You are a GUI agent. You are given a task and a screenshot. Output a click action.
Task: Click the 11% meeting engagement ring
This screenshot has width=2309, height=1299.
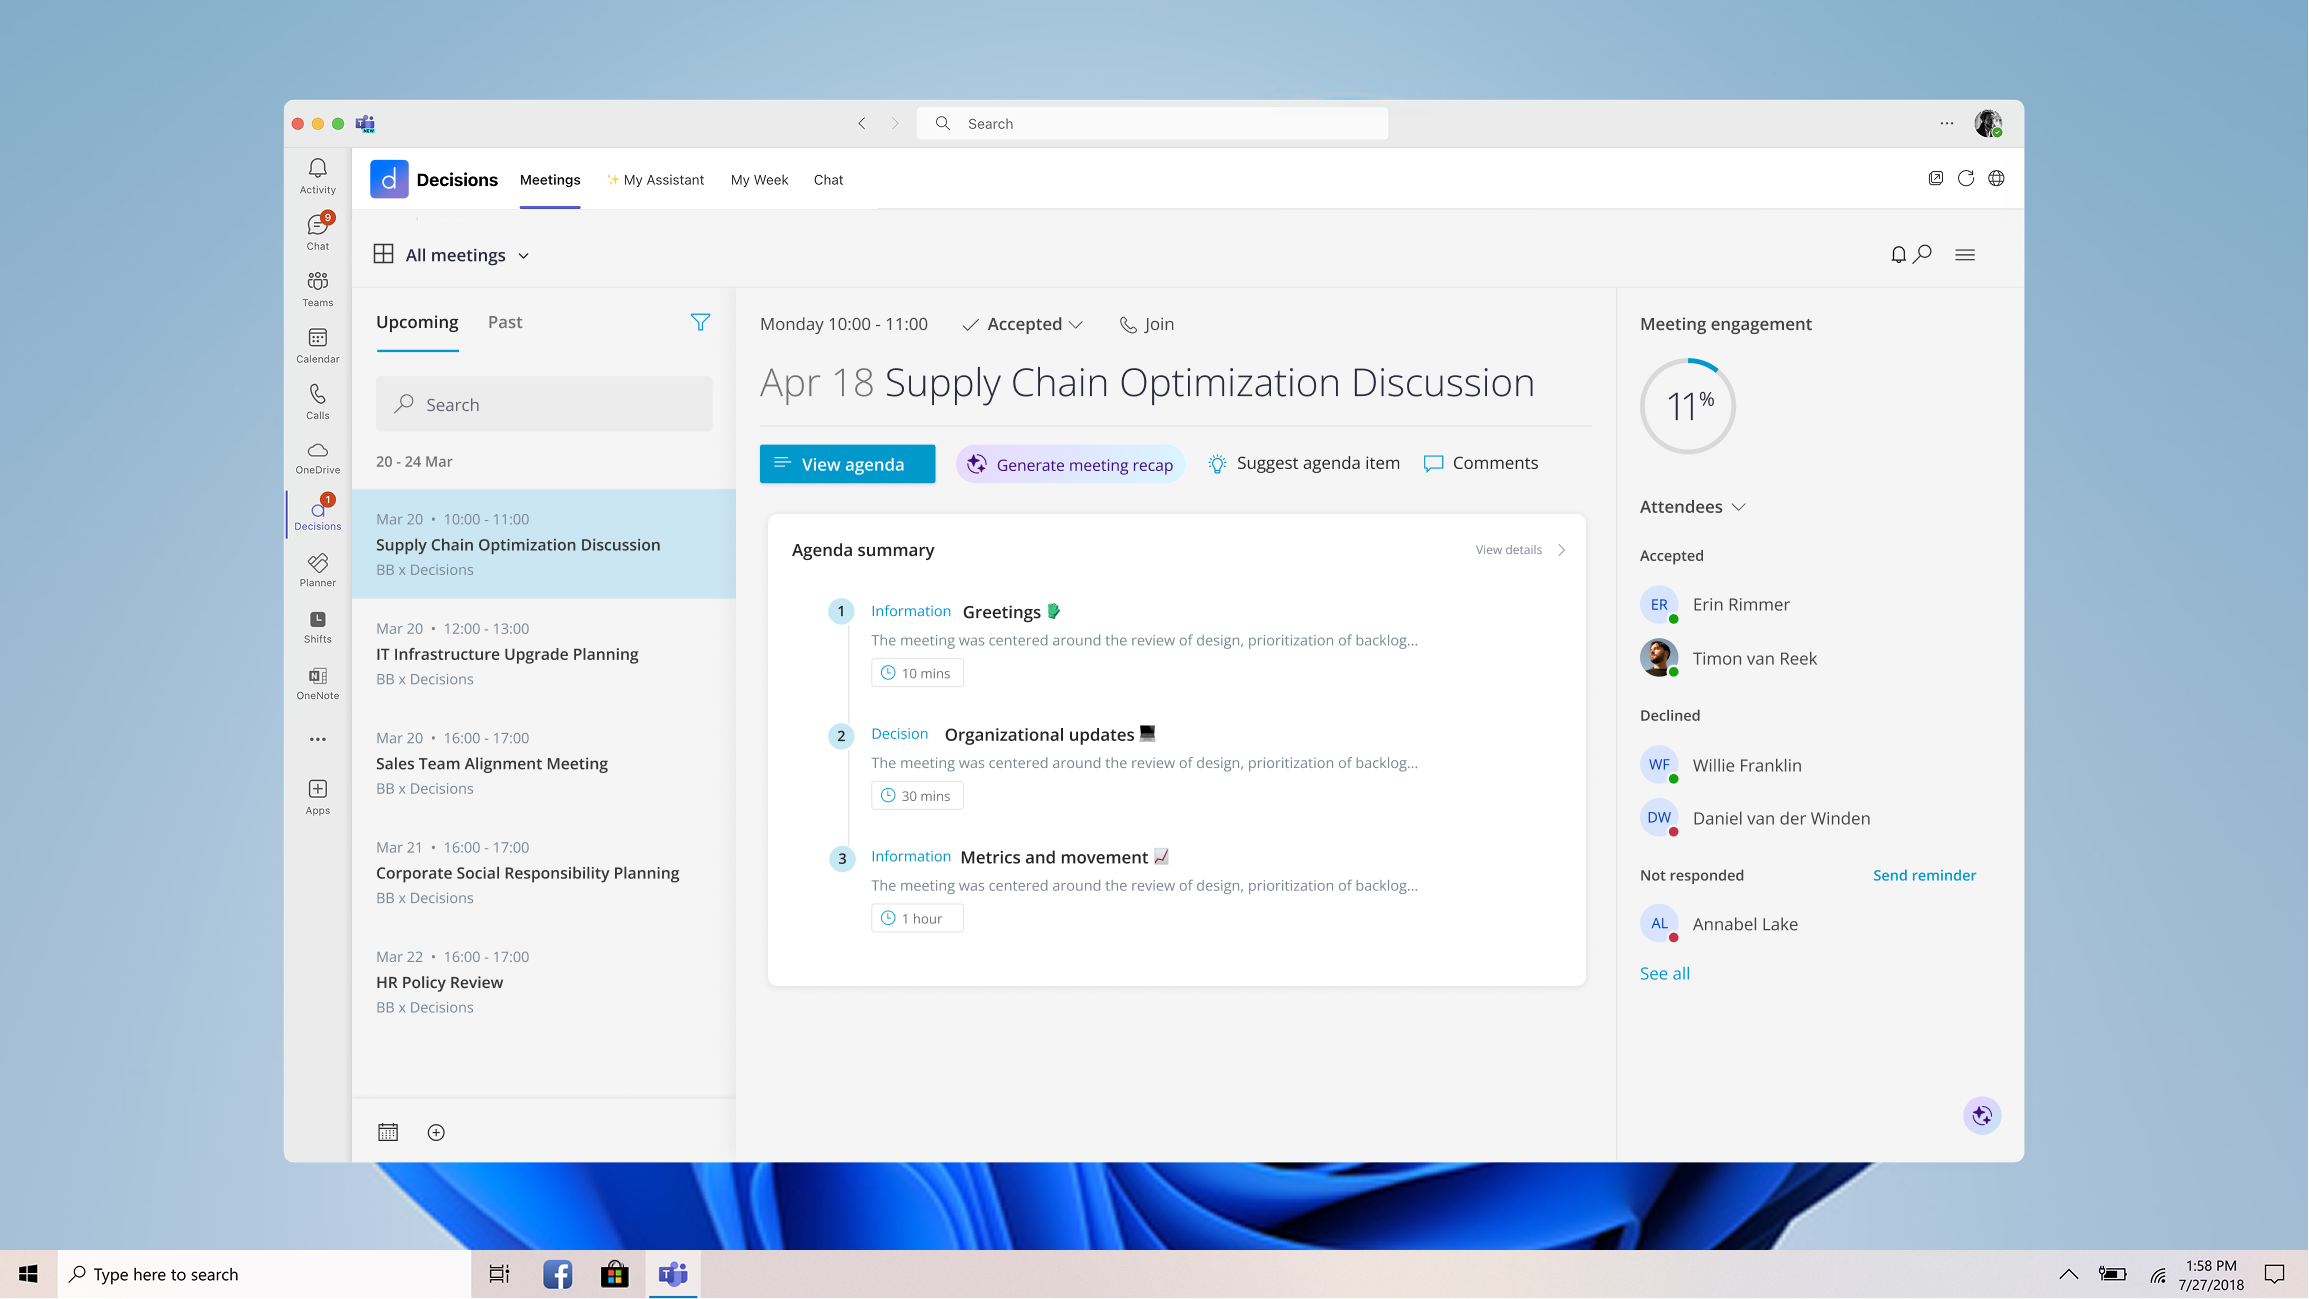[1687, 406]
